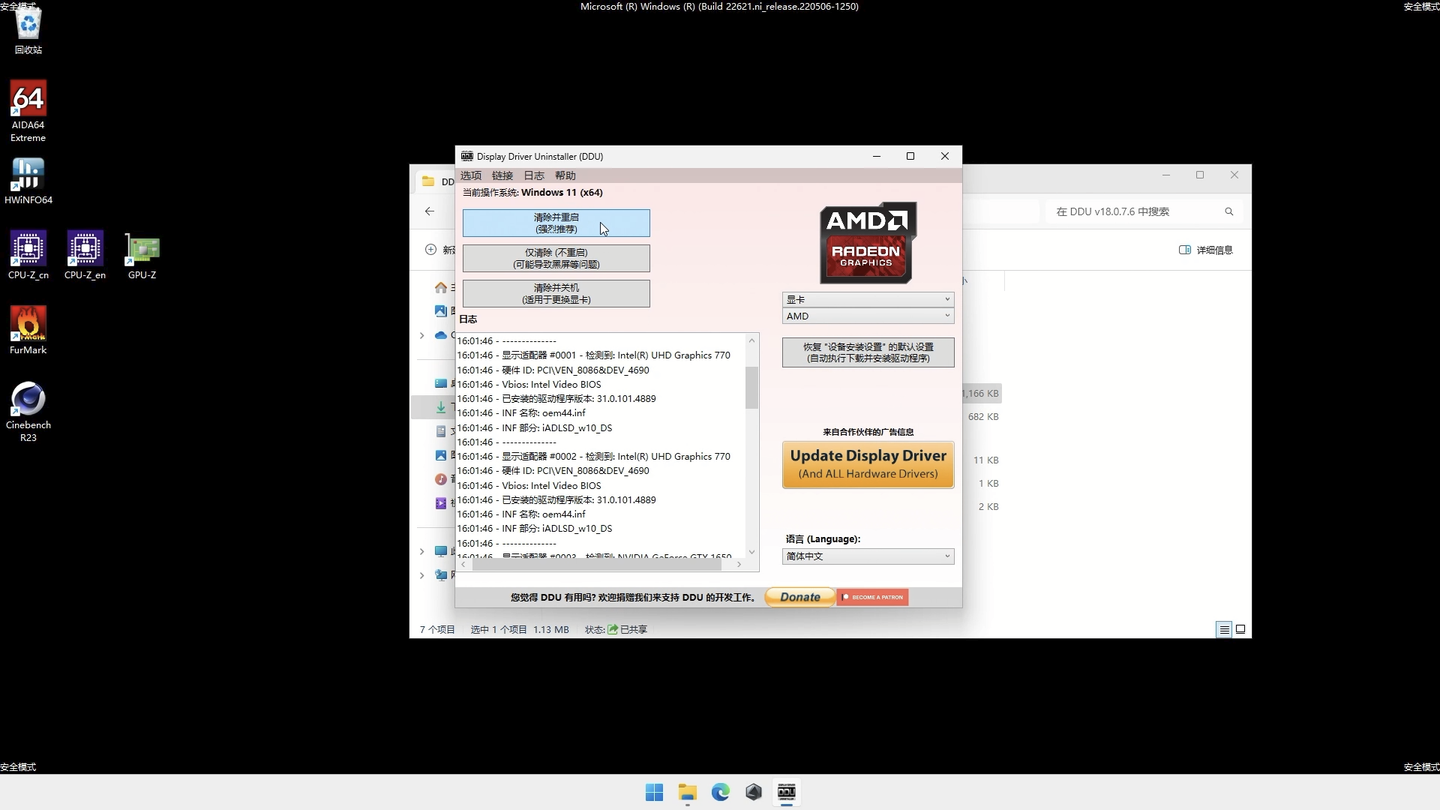
Task: Toggle the 详细信息 details pane
Action: pos(1205,250)
